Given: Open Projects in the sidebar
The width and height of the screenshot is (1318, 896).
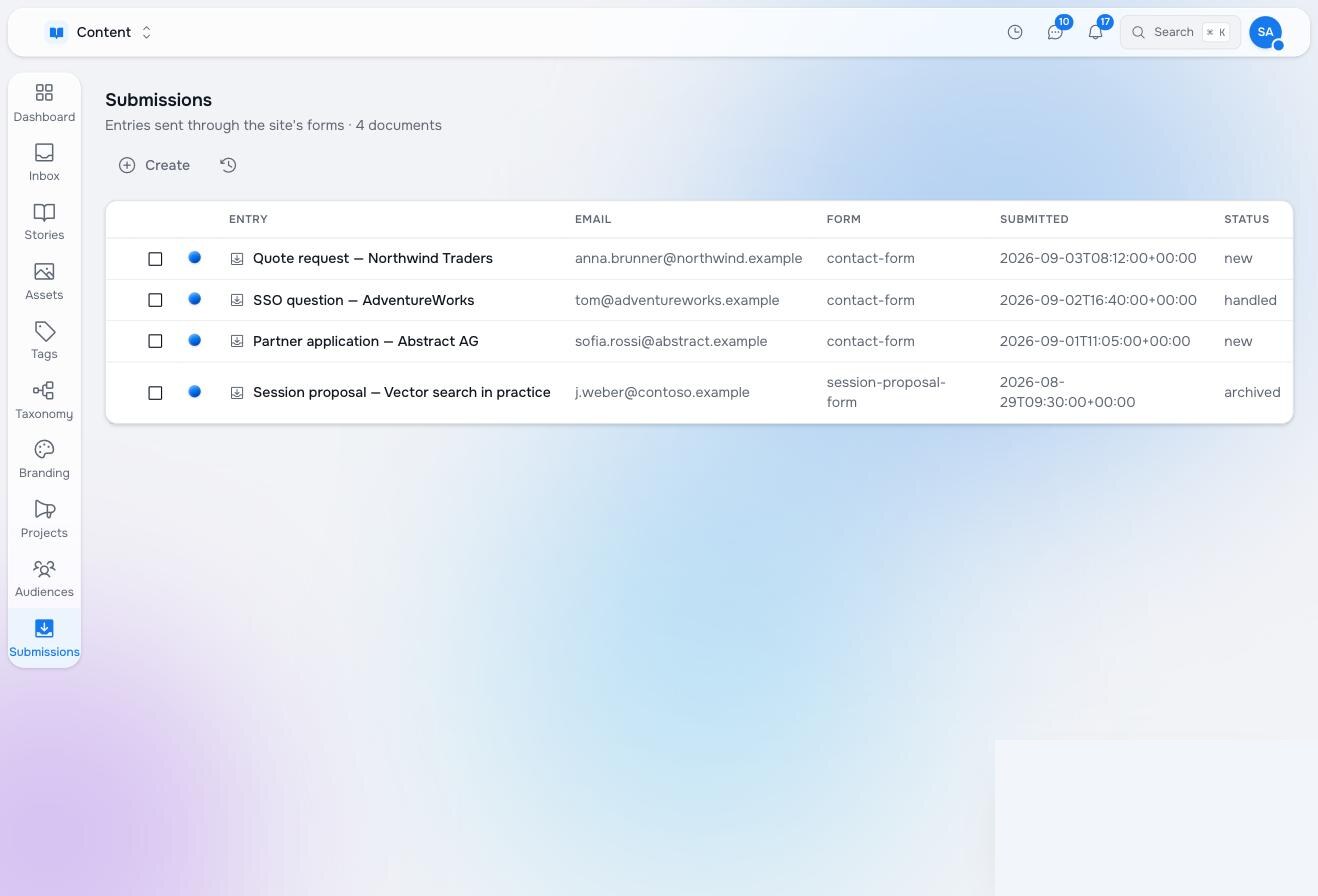Looking at the screenshot, I should [44, 520].
